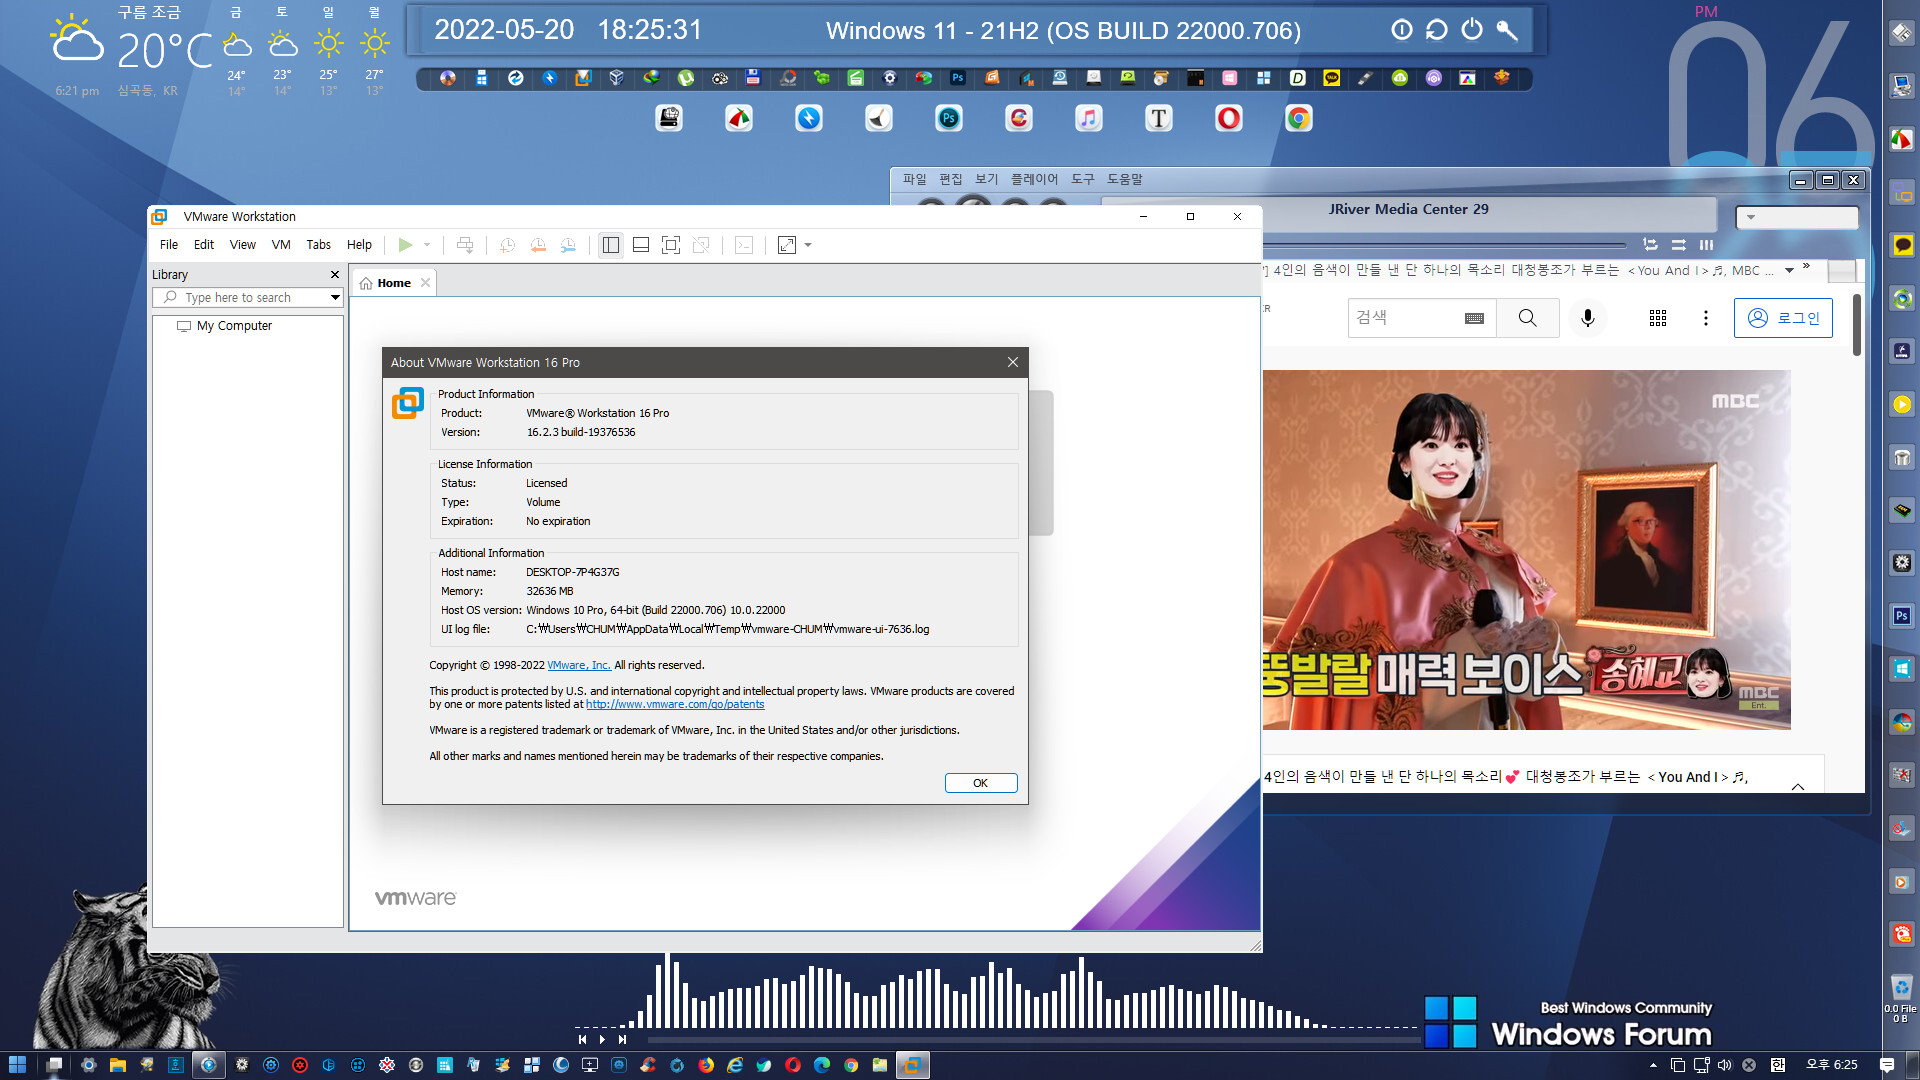The width and height of the screenshot is (1920, 1080).
Task: Click the on-screen keyboard icon in search box
Action: [x=1474, y=318]
